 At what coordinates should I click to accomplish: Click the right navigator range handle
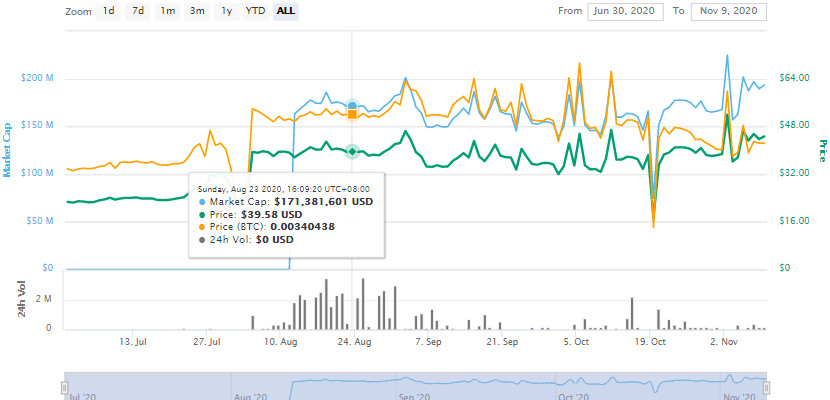tap(766, 389)
